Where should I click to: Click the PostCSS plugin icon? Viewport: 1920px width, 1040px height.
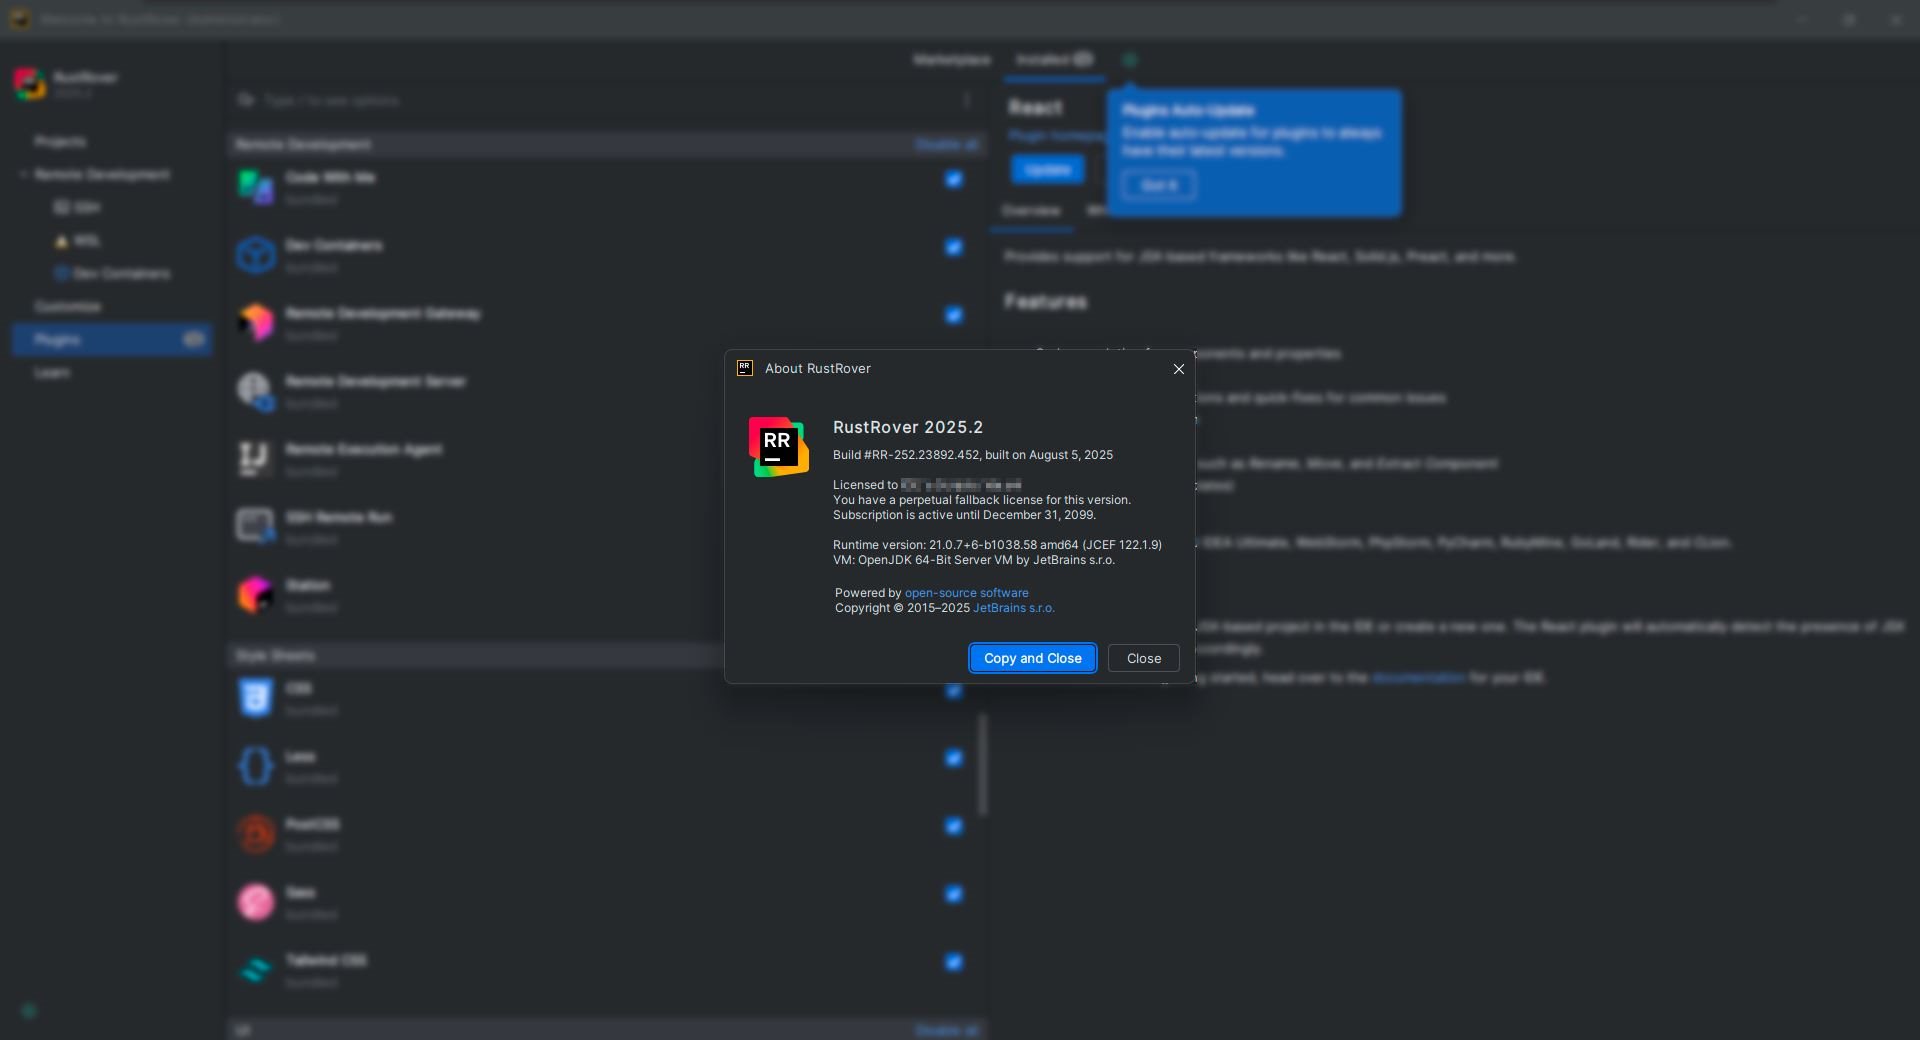[255, 834]
